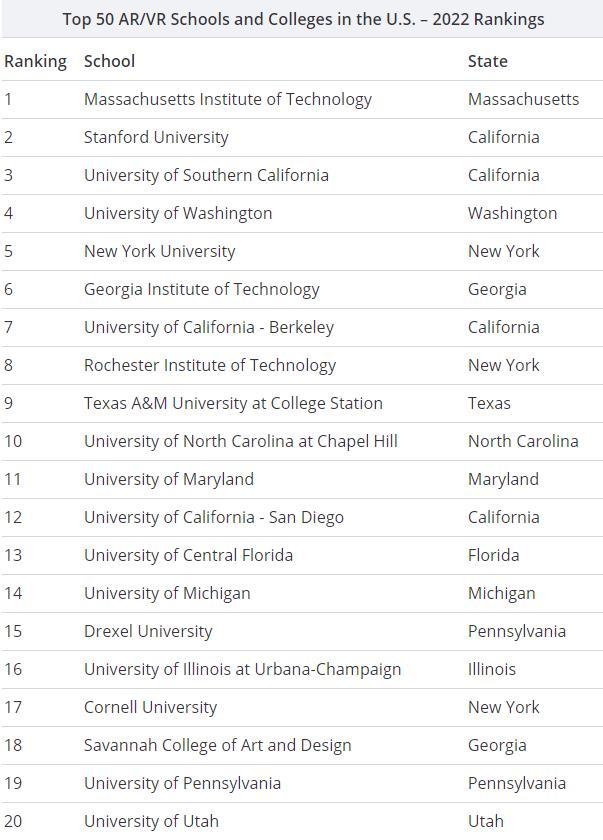Select University of California - San Diego
The height and width of the screenshot is (840, 603).
coord(213,517)
